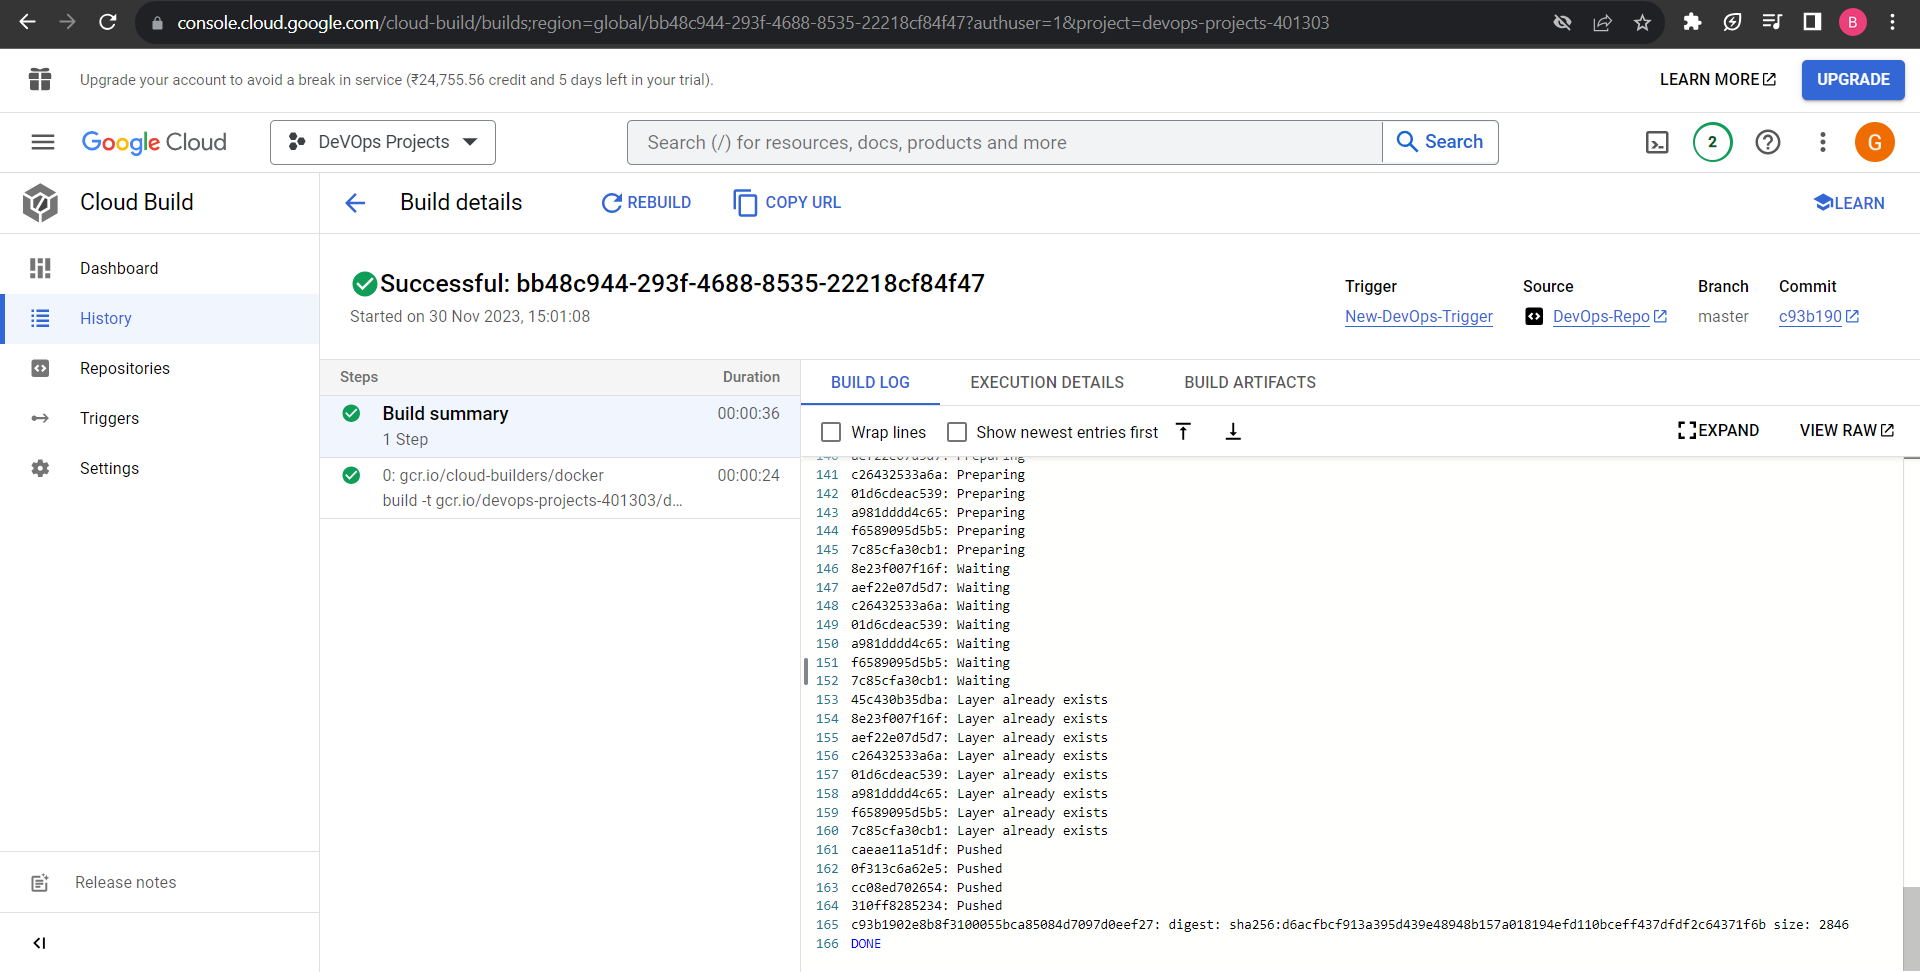Image resolution: width=1920 pixels, height=972 pixels.
Task: Click log line 165 with sha256 digest
Action: (1350, 925)
